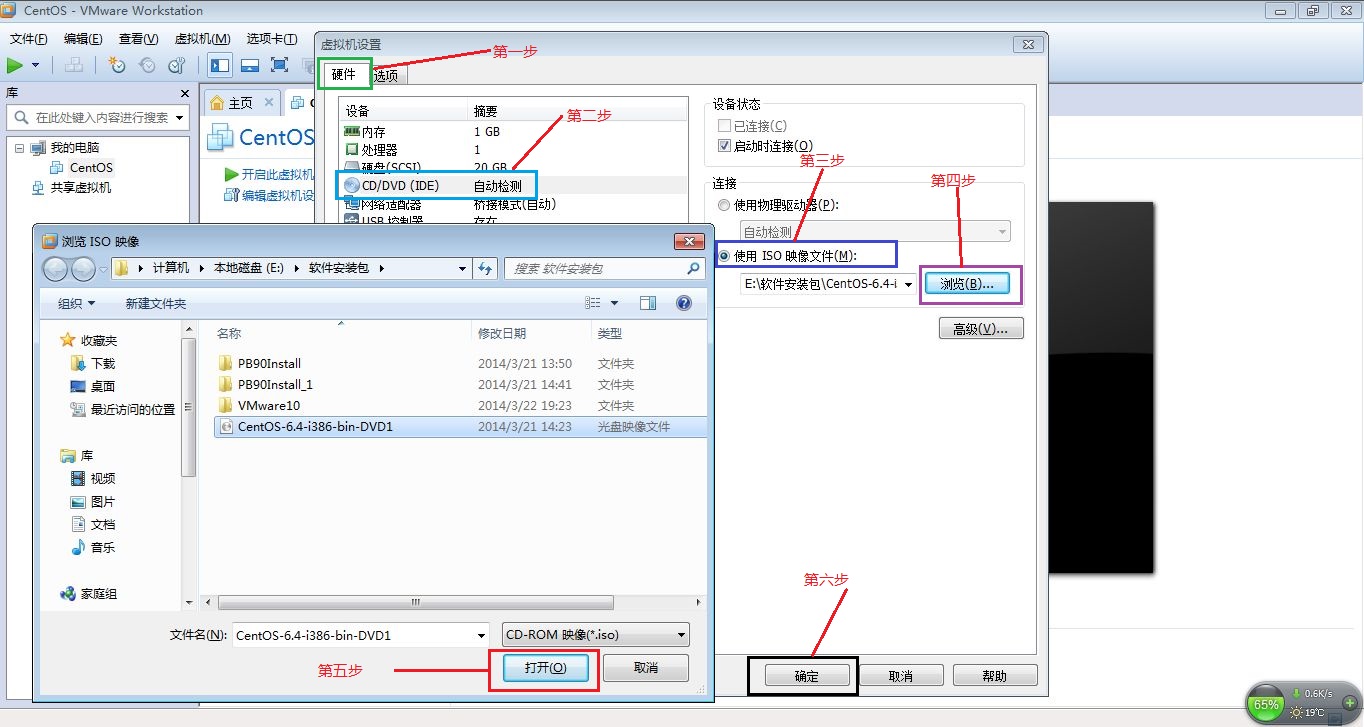Toggle the 启动时连接(O) checkbox
The width and height of the screenshot is (1364, 727).
click(x=725, y=146)
